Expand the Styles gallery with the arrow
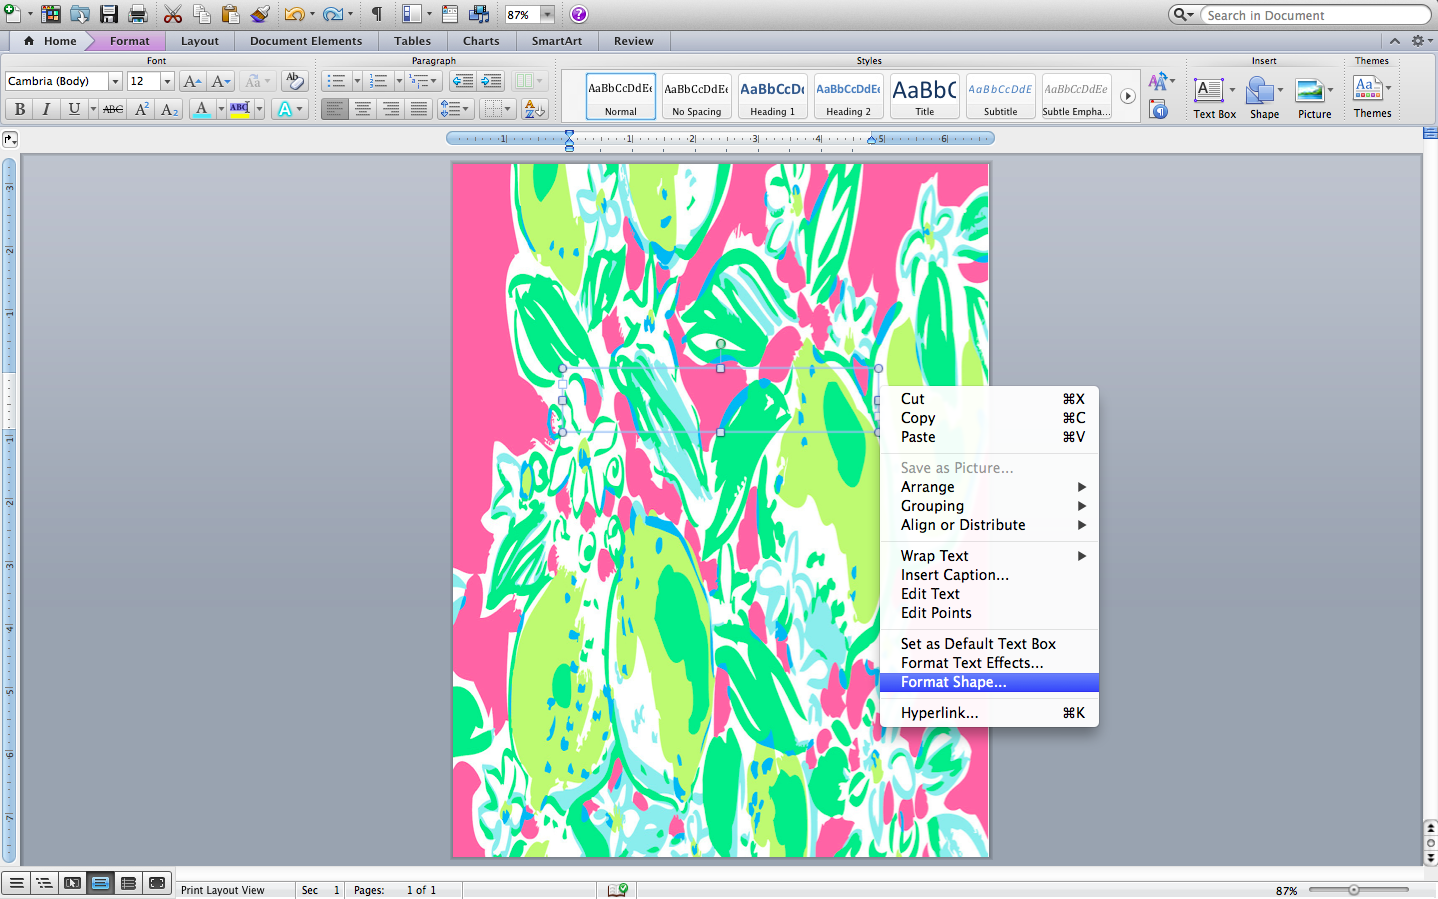1438x899 pixels. pos(1128,96)
